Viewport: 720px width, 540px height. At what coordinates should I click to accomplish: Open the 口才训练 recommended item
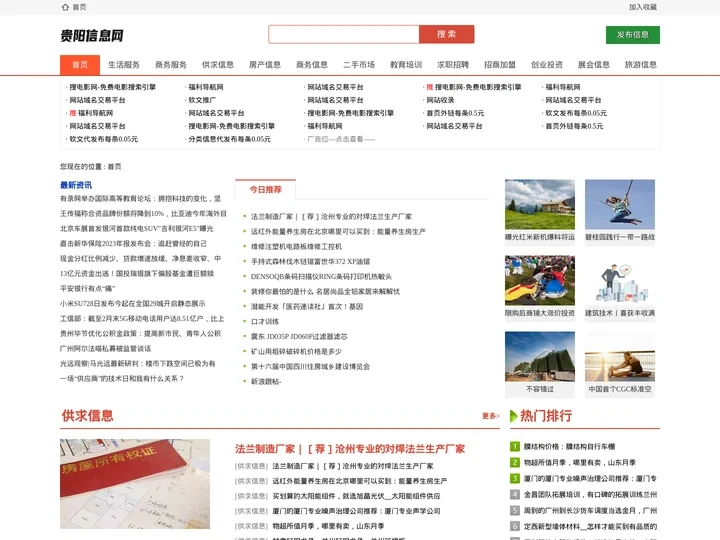pyautogui.click(x=265, y=321)
